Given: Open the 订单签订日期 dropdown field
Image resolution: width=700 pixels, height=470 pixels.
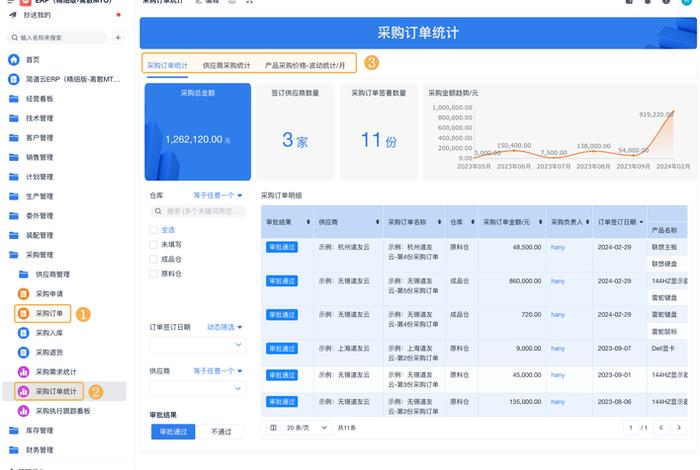Looking at the screenshot, I should (x=197, y=345).
